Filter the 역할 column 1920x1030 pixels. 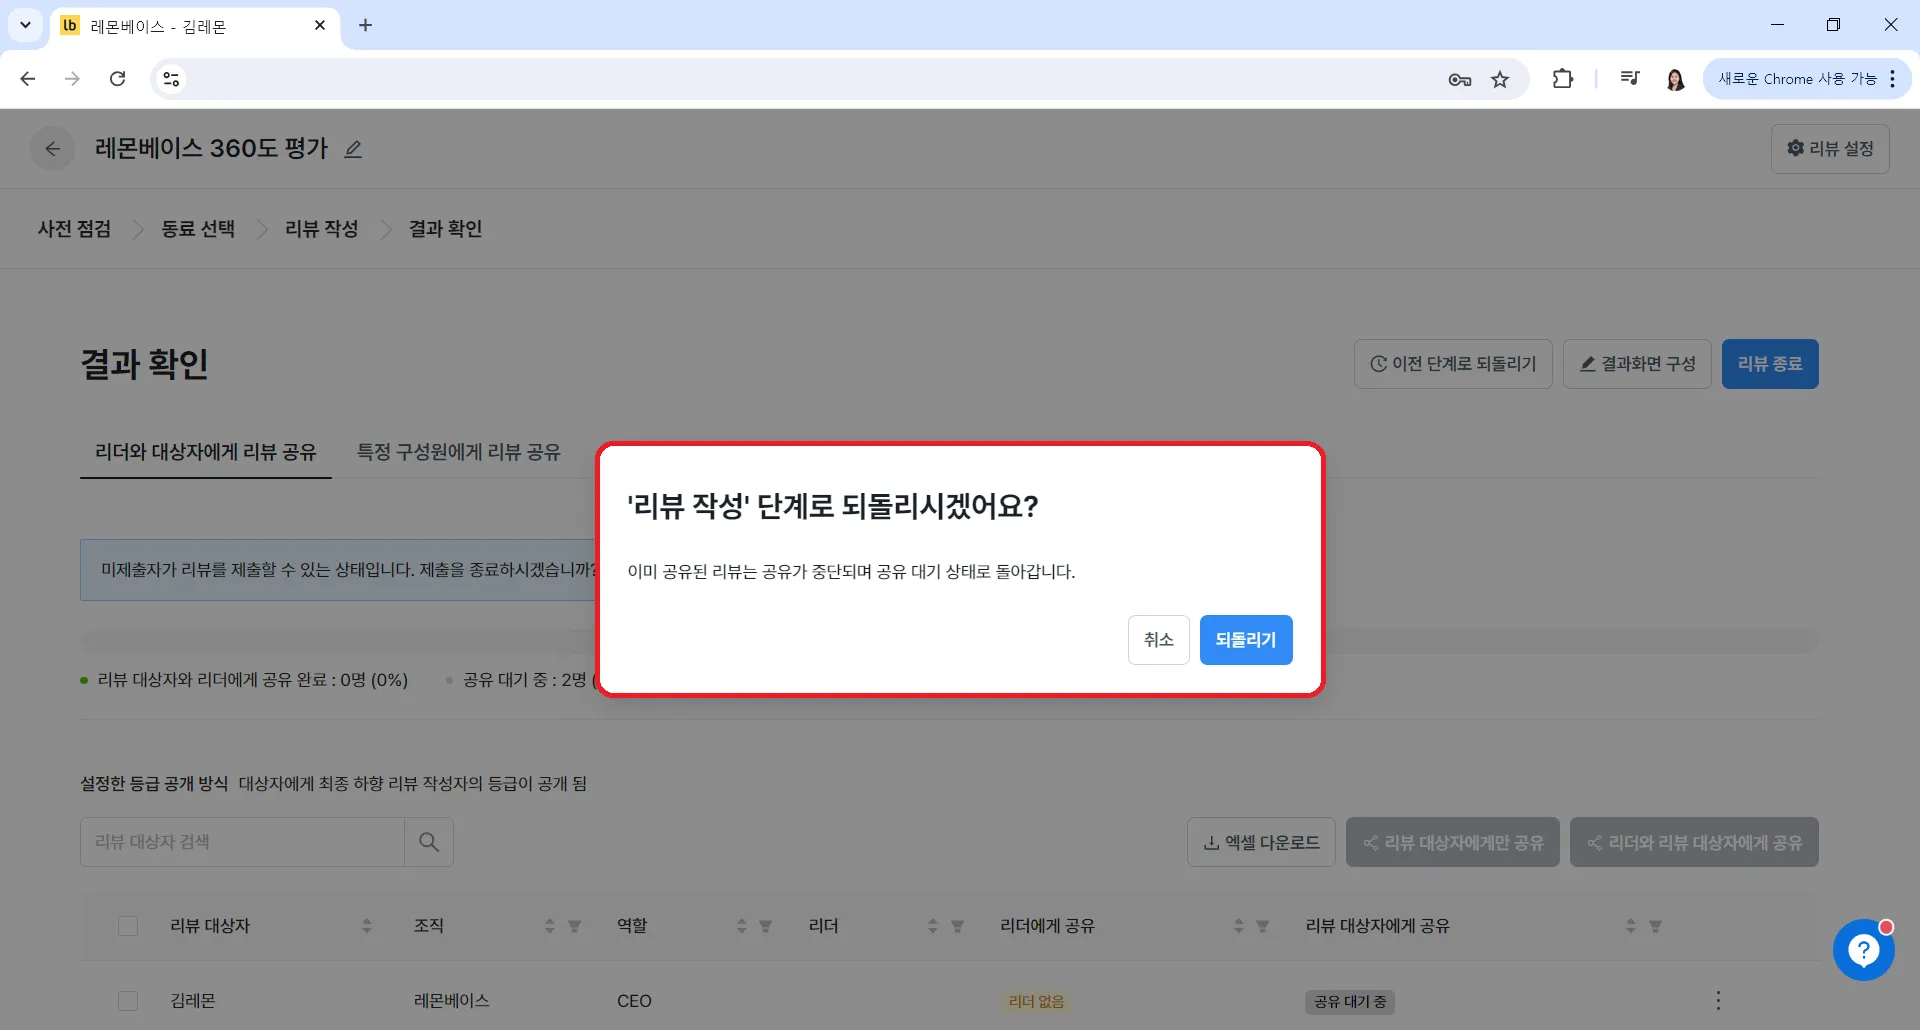[765, 927]
